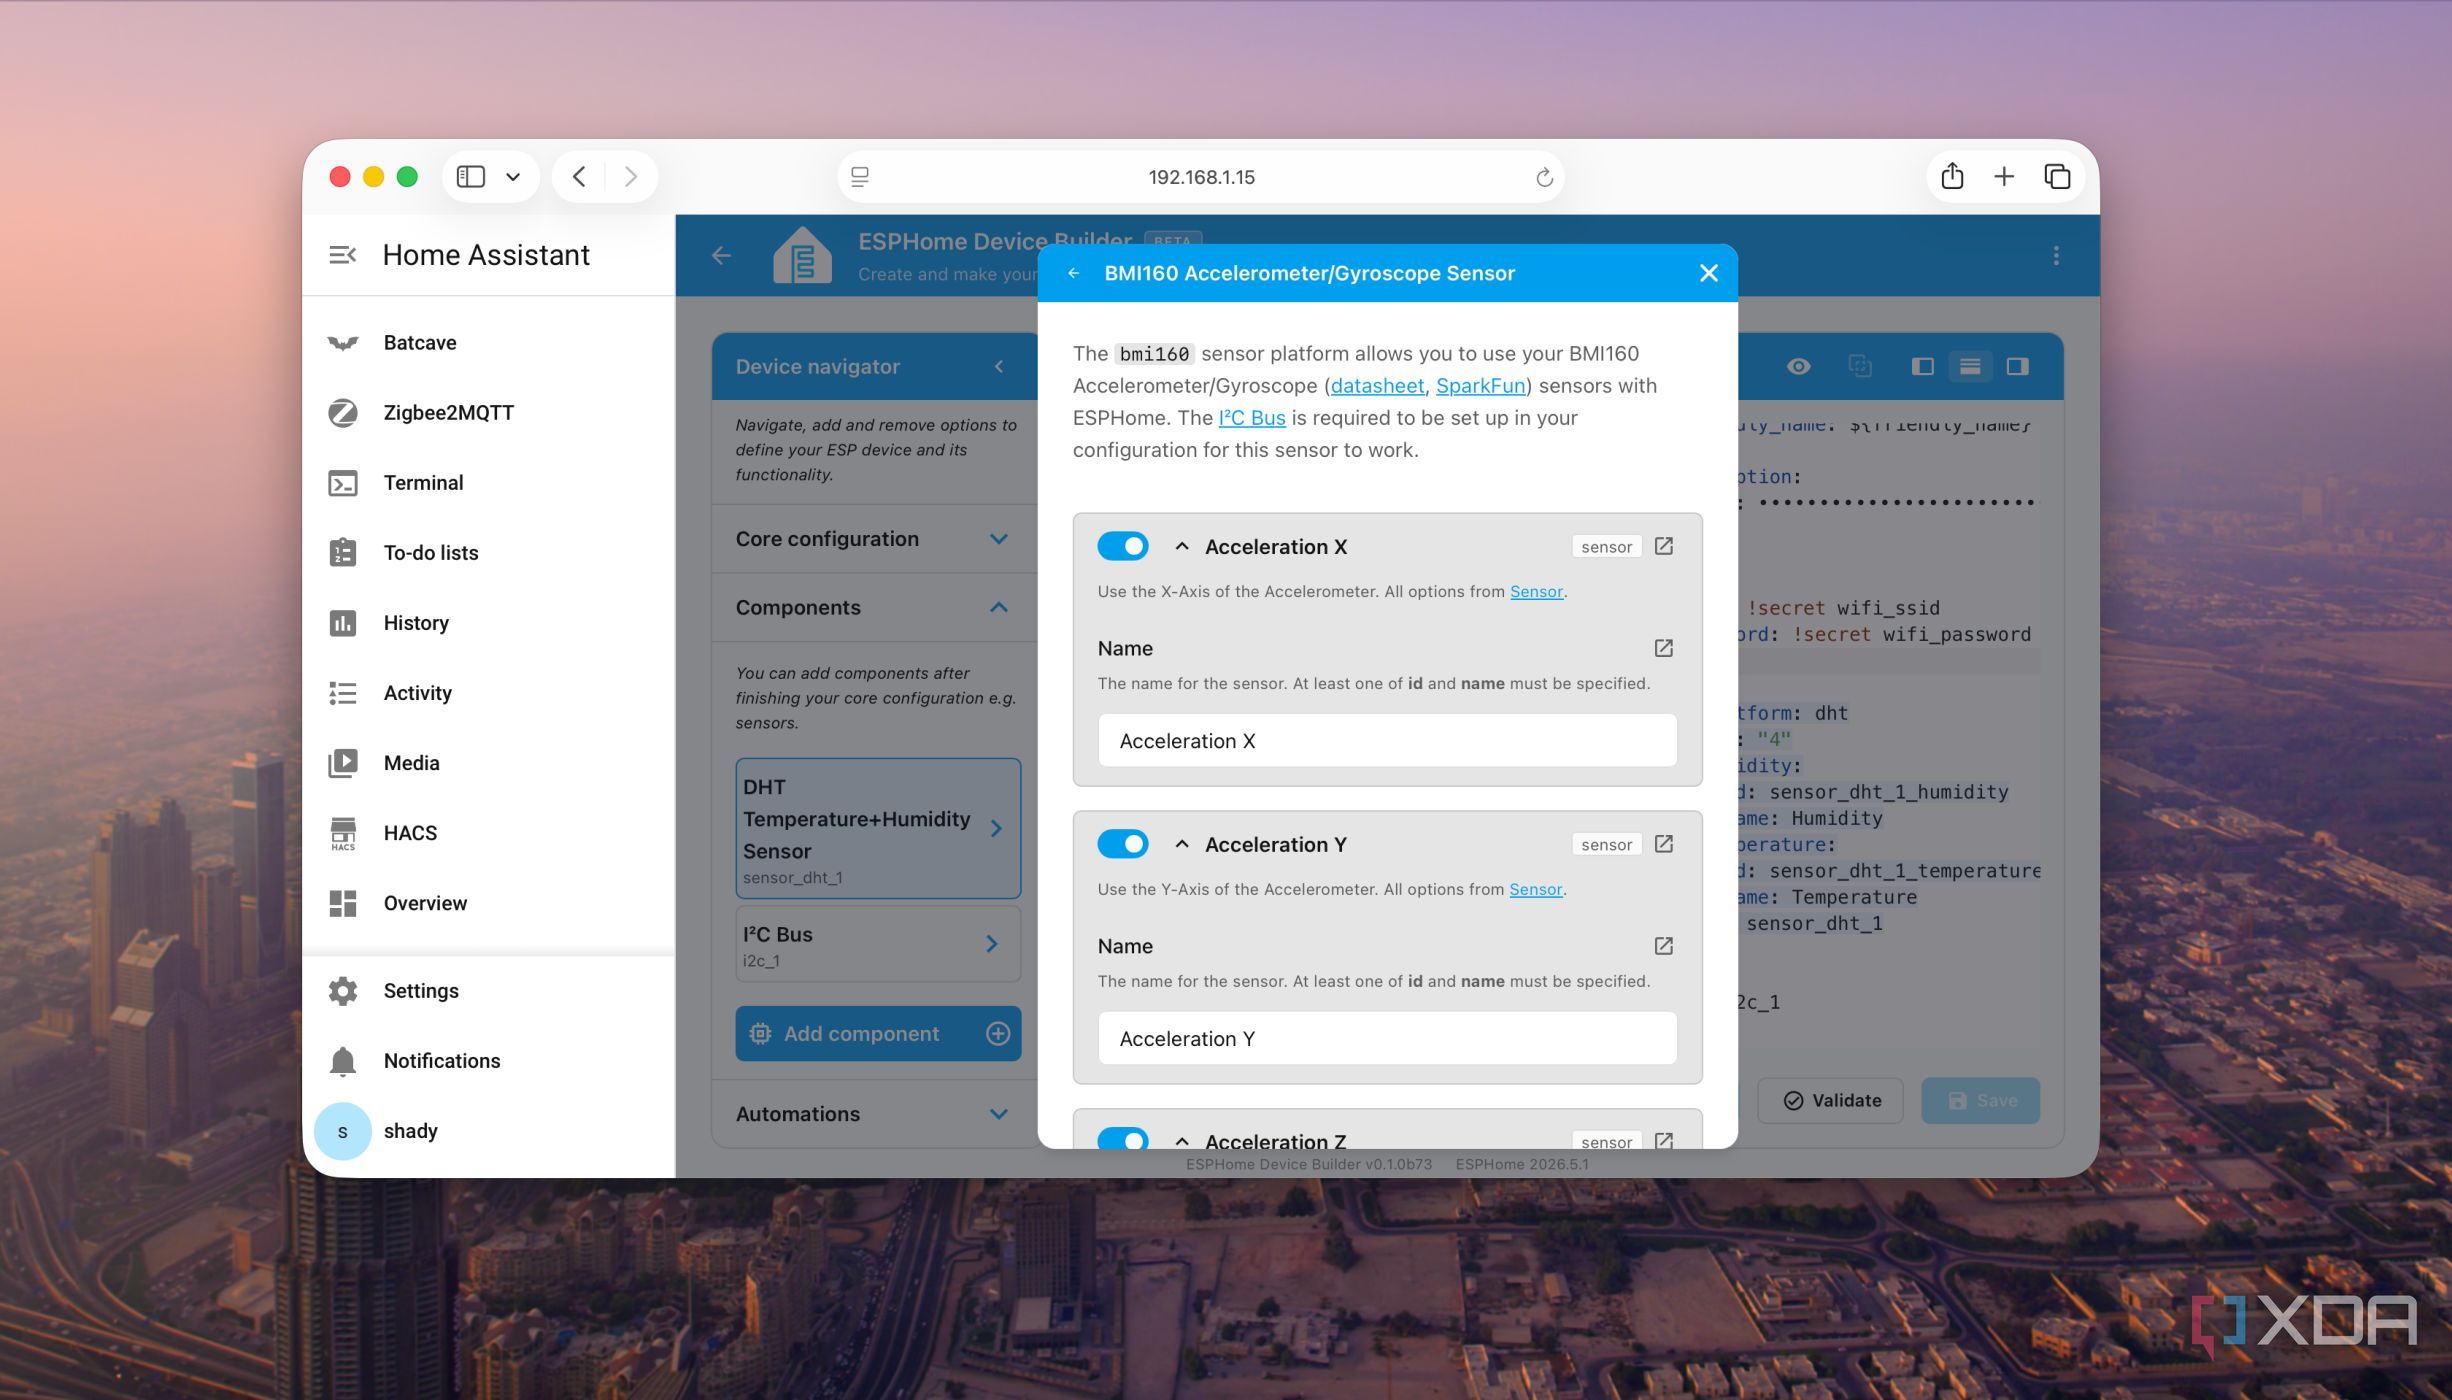This screenshot has height=1400, width=2452.
Task: Open Acceleration X Name help link icon
Action: point(1663,648)
